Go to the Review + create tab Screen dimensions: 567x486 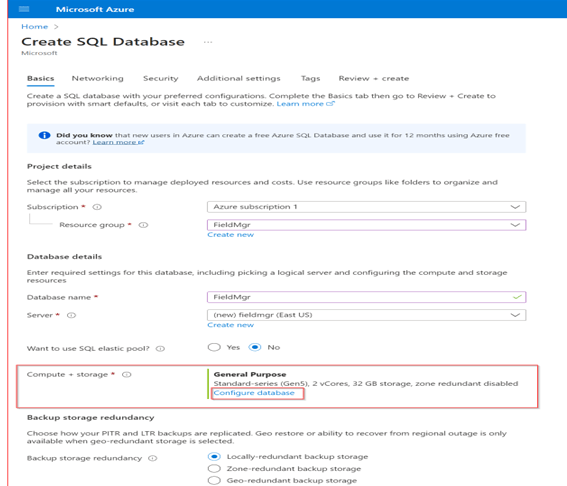(x=374, y=78)
